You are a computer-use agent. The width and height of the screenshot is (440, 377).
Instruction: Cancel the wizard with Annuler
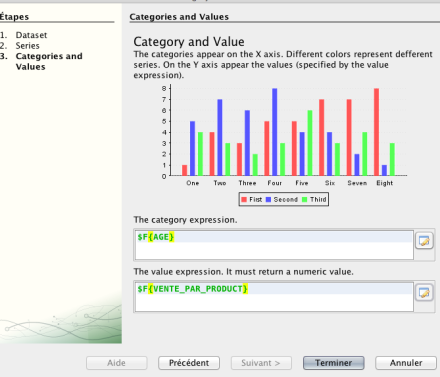coord(406,363)
